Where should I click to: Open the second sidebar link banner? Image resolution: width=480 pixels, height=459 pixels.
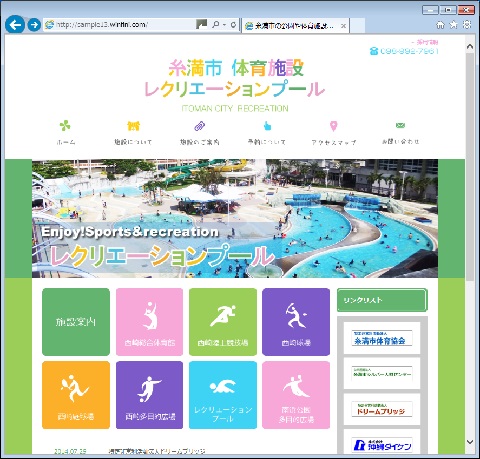click(x=382, y=374)
